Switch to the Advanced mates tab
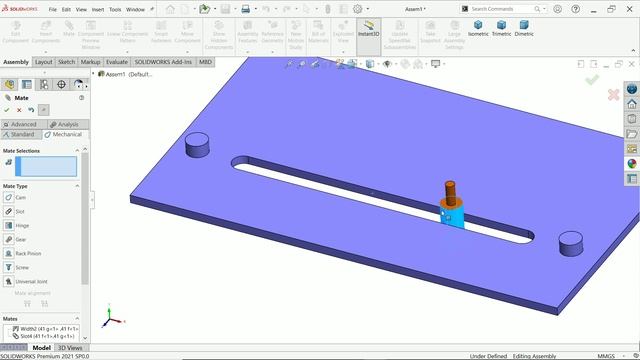The height and width of the screenshot is (360, 640). point(23,124)
